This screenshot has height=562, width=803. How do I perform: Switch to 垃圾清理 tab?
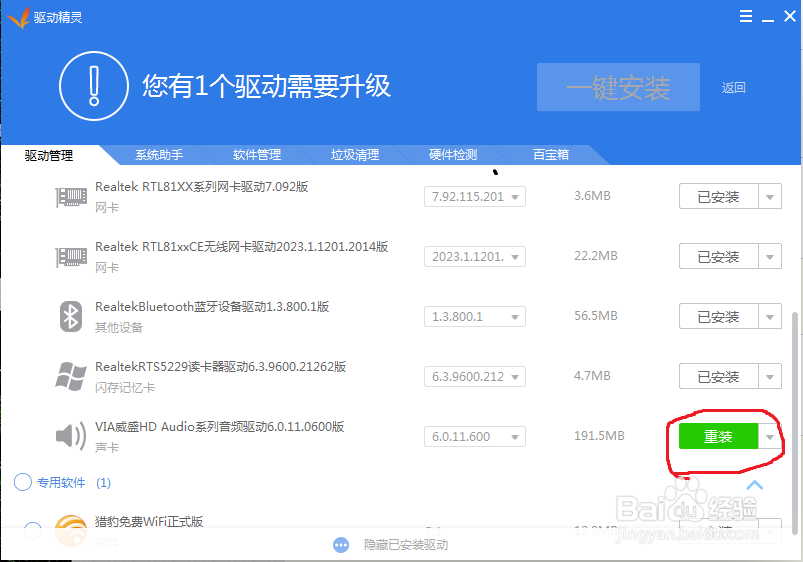pyautogui.click(x=355, y=155)
